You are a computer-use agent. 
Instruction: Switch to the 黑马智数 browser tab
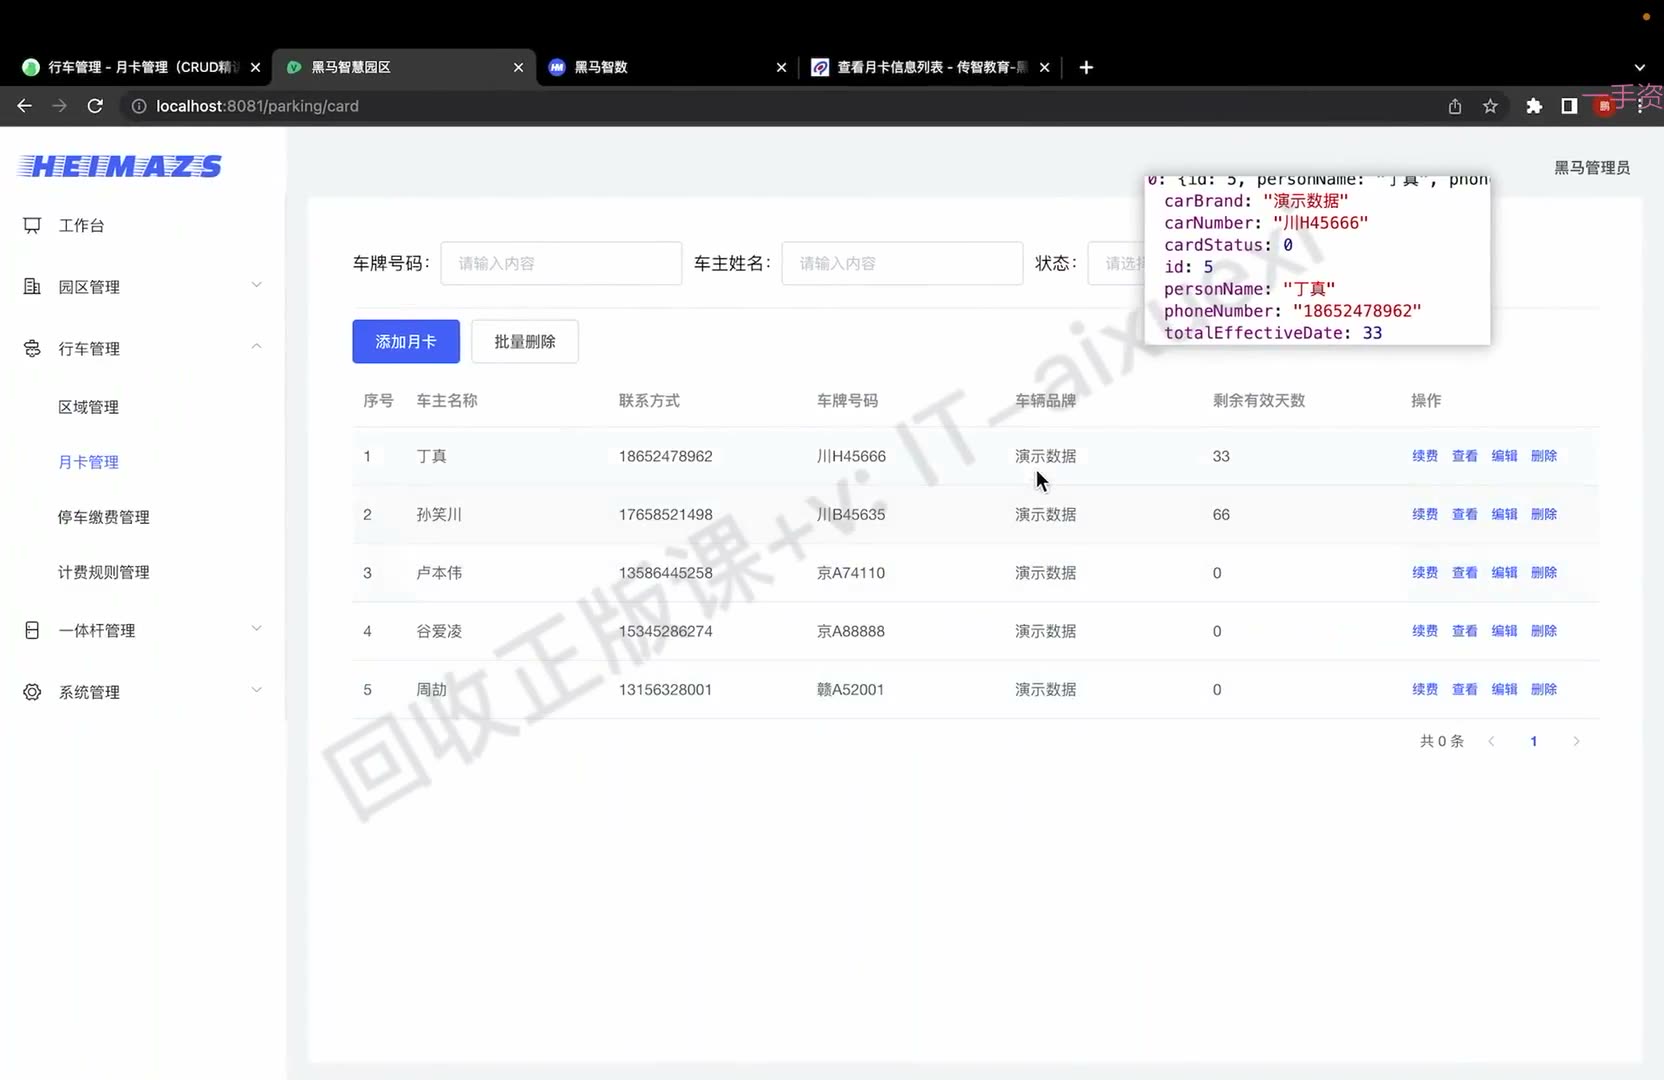(666, 67)
